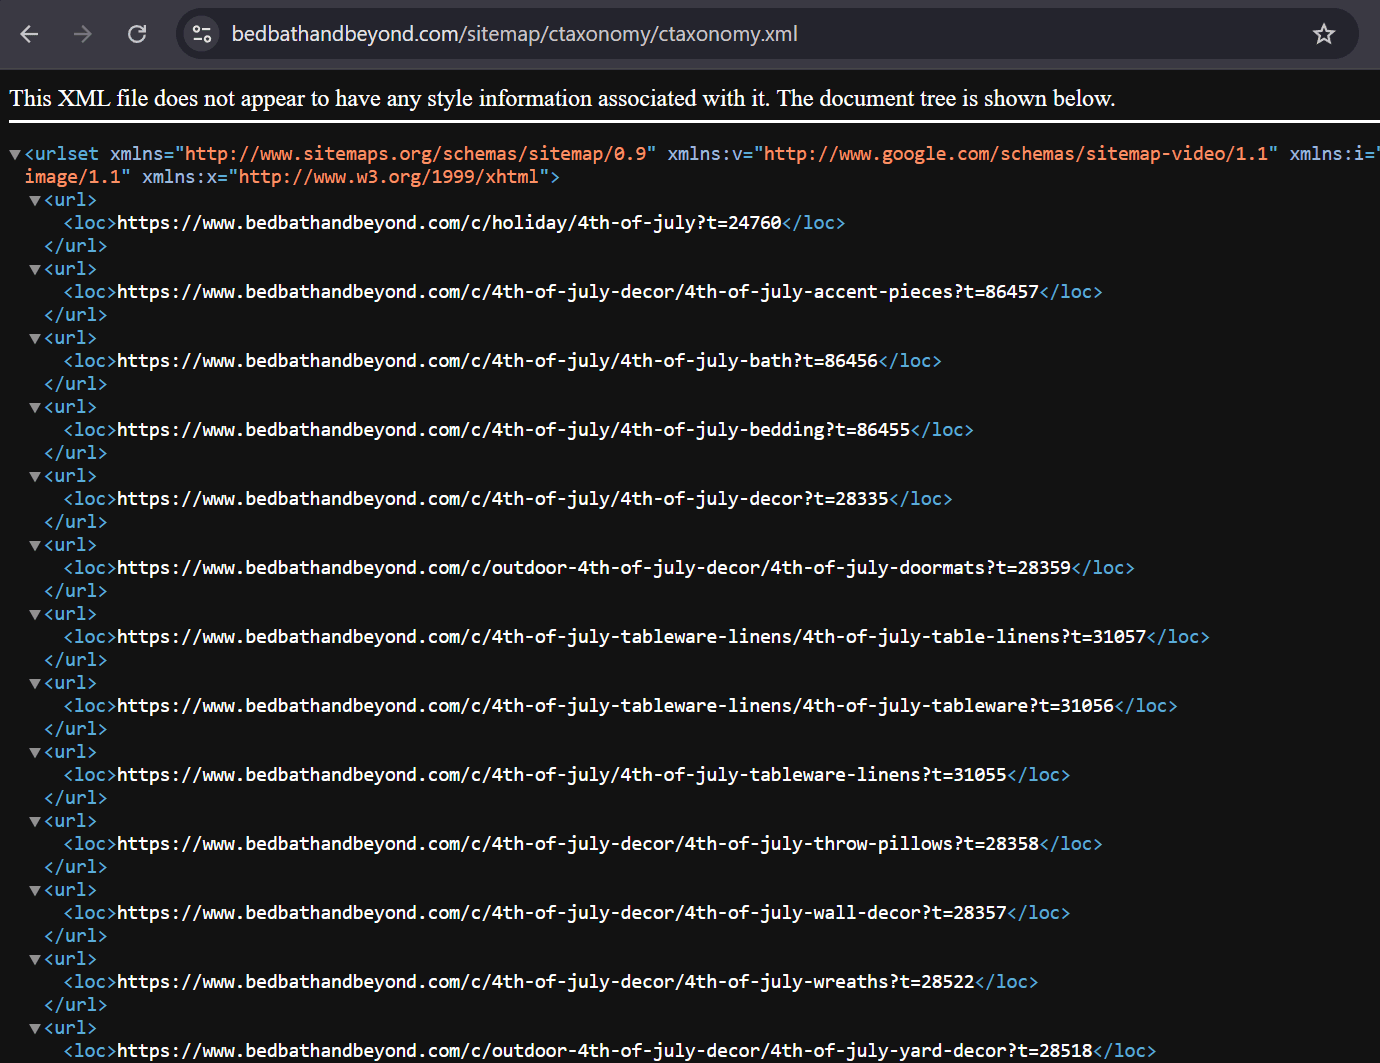Click the loc URL ending t=28358
Image resolution: width=1380 pixels, height=1063 pixels.
click(578, 844)
